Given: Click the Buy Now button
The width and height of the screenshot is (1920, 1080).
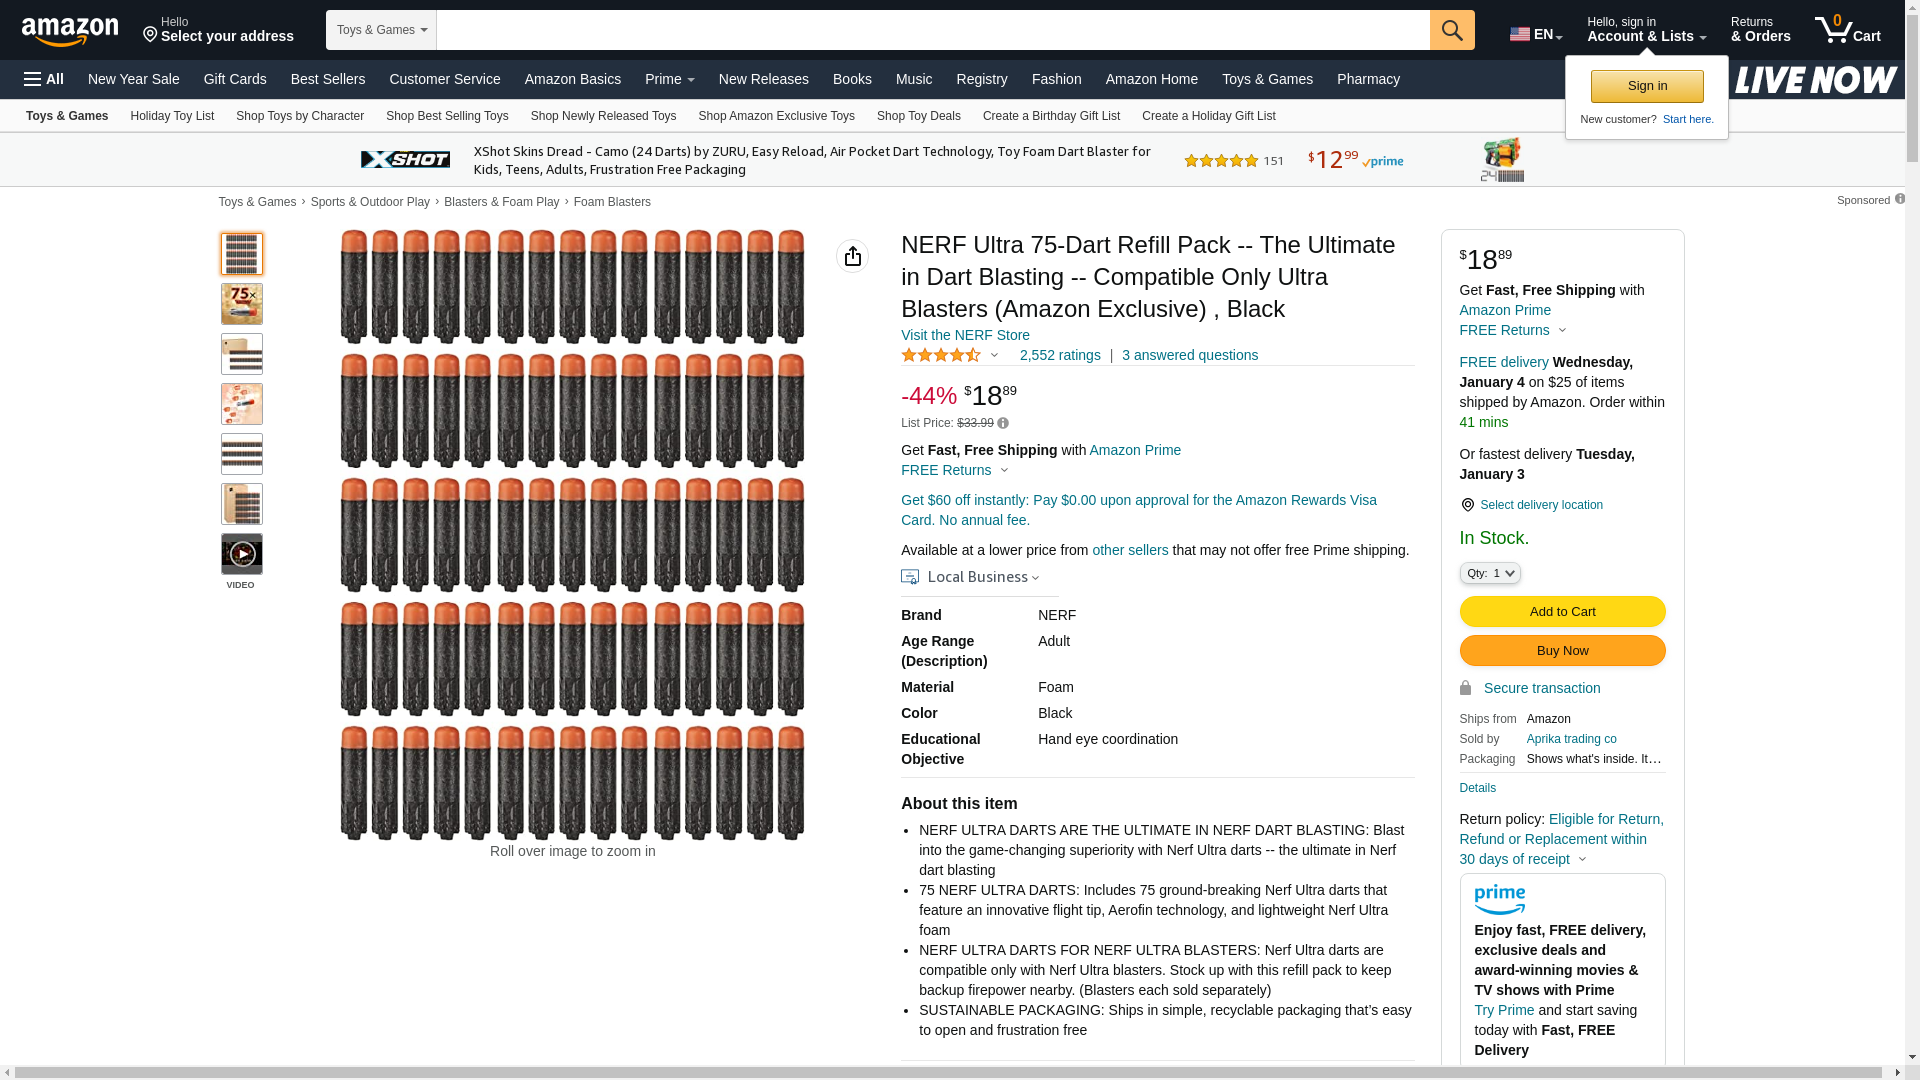Looking at the screenshot, I should click(x=1561, y=651).
